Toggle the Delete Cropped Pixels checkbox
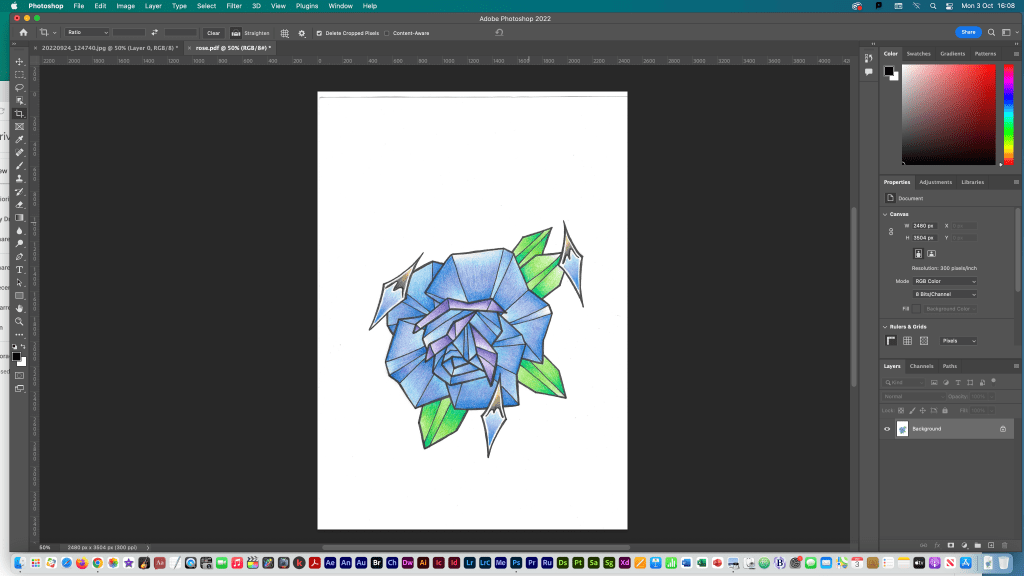Viewport: 1024px width, 576px height. point(319,33)
